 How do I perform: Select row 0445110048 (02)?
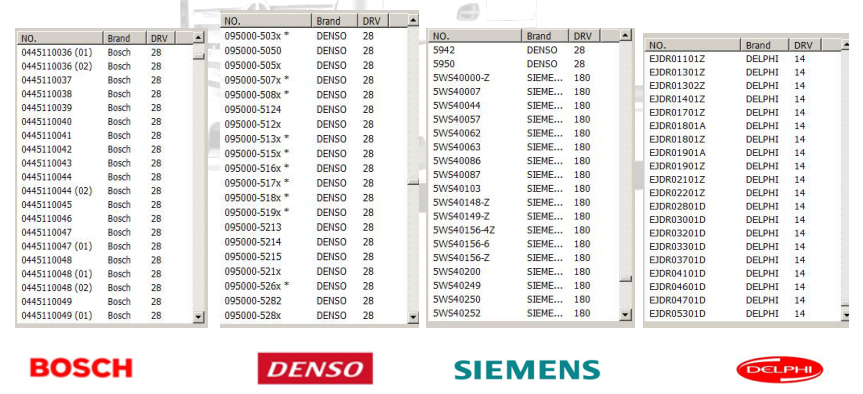(x=105, y=288)
